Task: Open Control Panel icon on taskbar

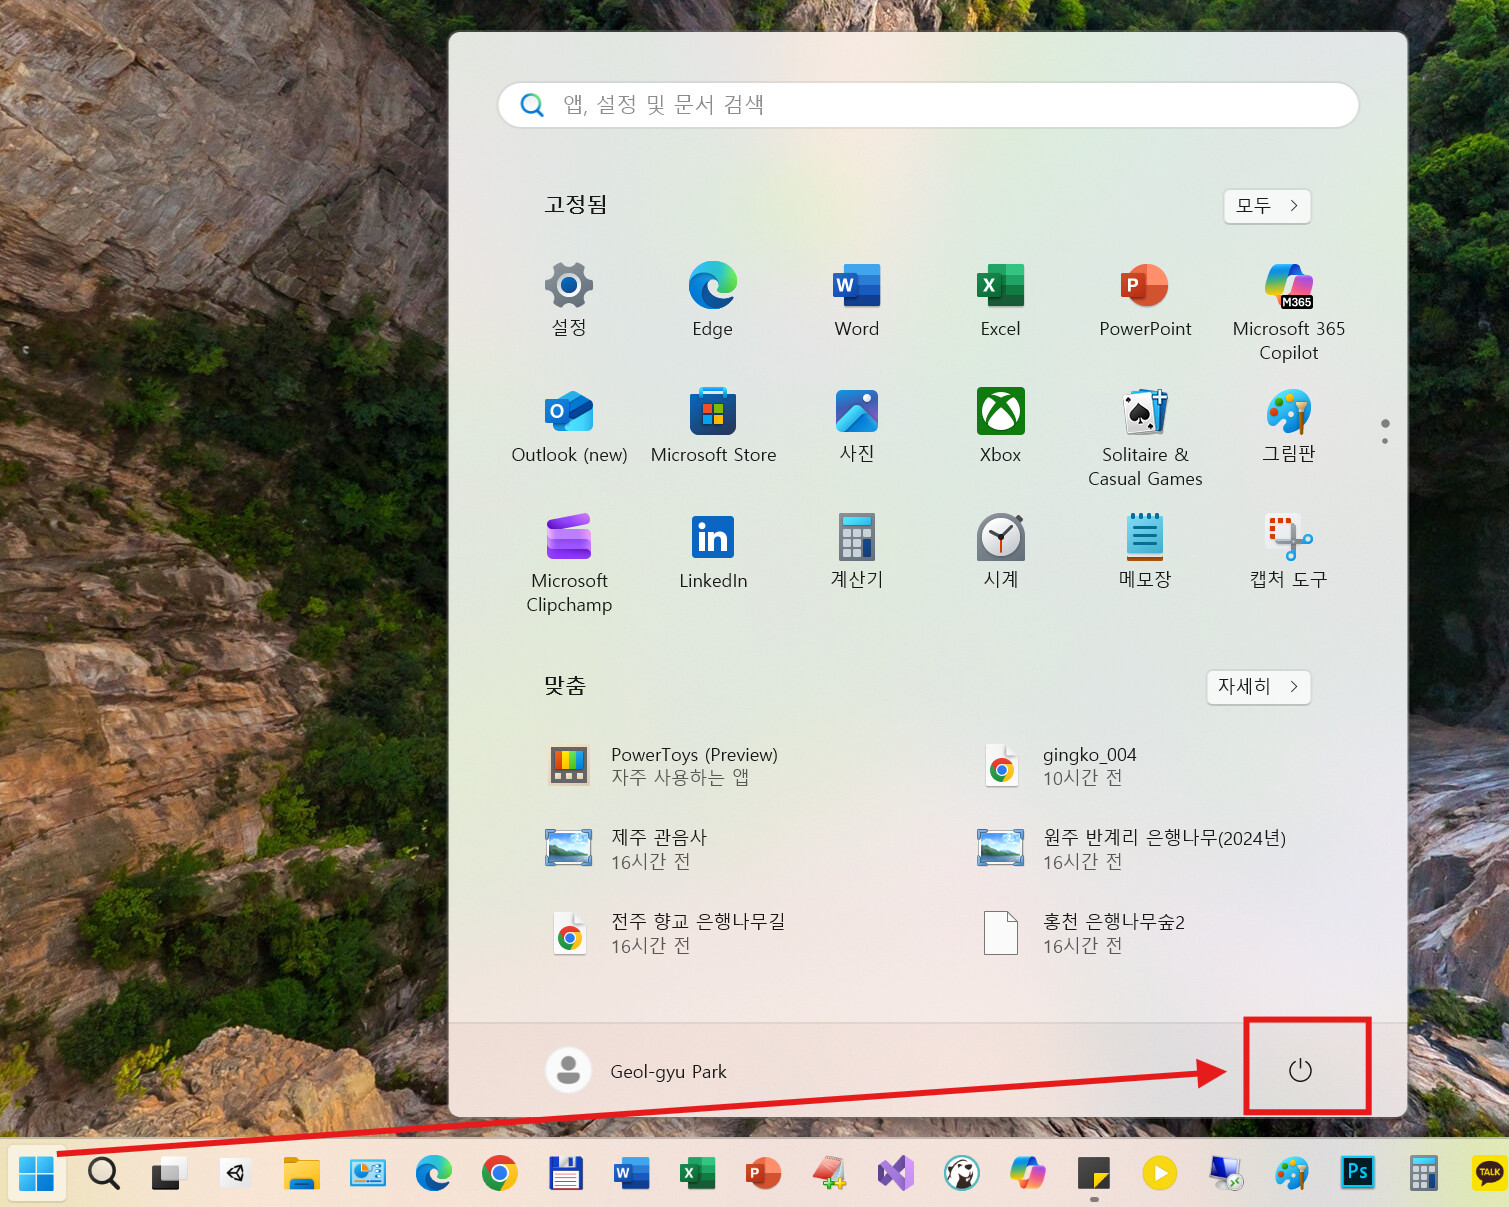Action: coord(367,1173)
